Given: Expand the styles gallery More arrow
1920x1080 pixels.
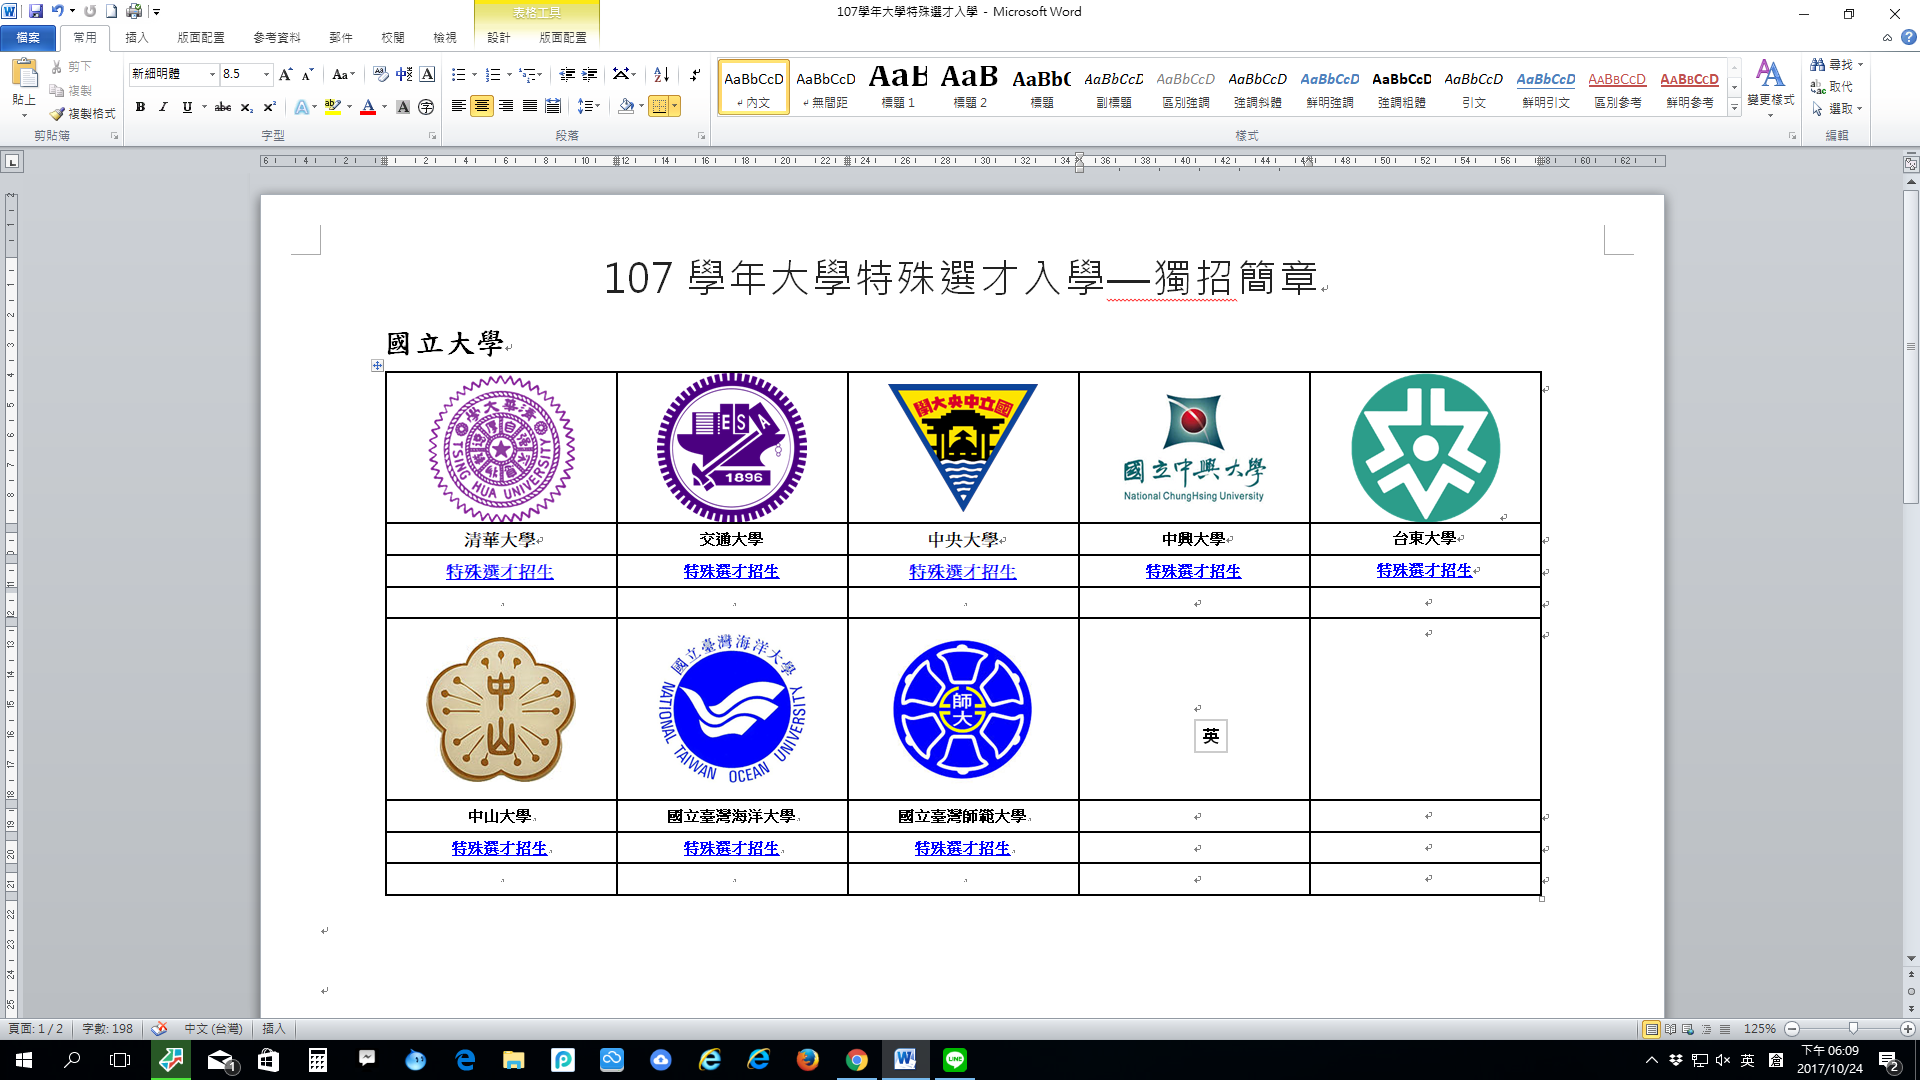Looking at the screenshot, I should [1735, 108].
